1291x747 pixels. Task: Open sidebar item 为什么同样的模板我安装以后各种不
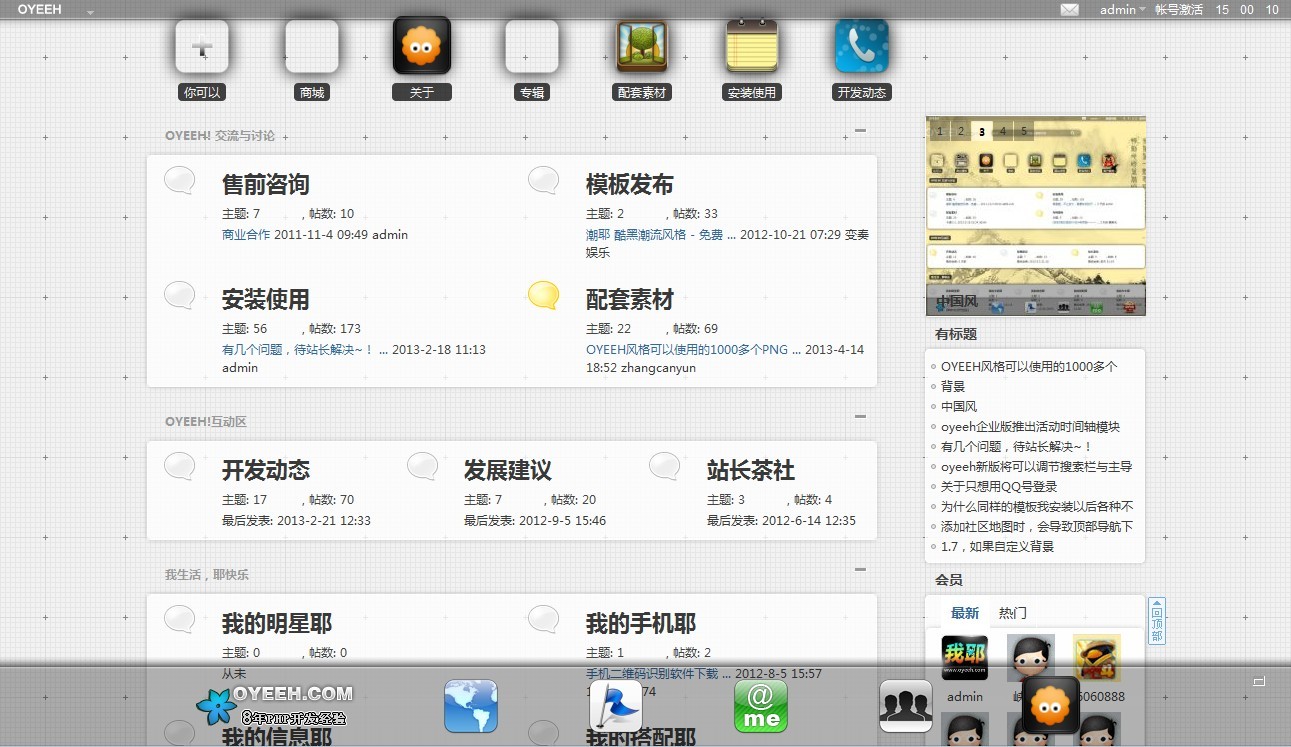(x=1037, y=507)
